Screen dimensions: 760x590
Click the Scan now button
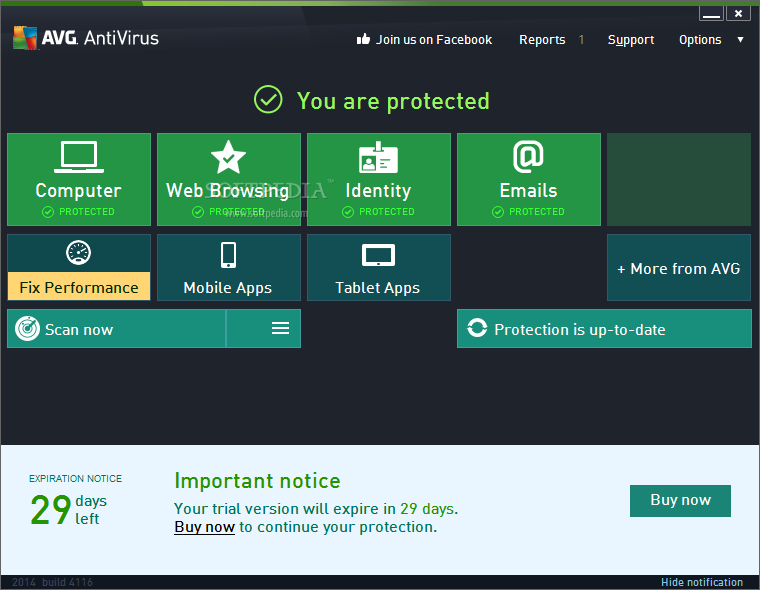click(x=116, y=329)
